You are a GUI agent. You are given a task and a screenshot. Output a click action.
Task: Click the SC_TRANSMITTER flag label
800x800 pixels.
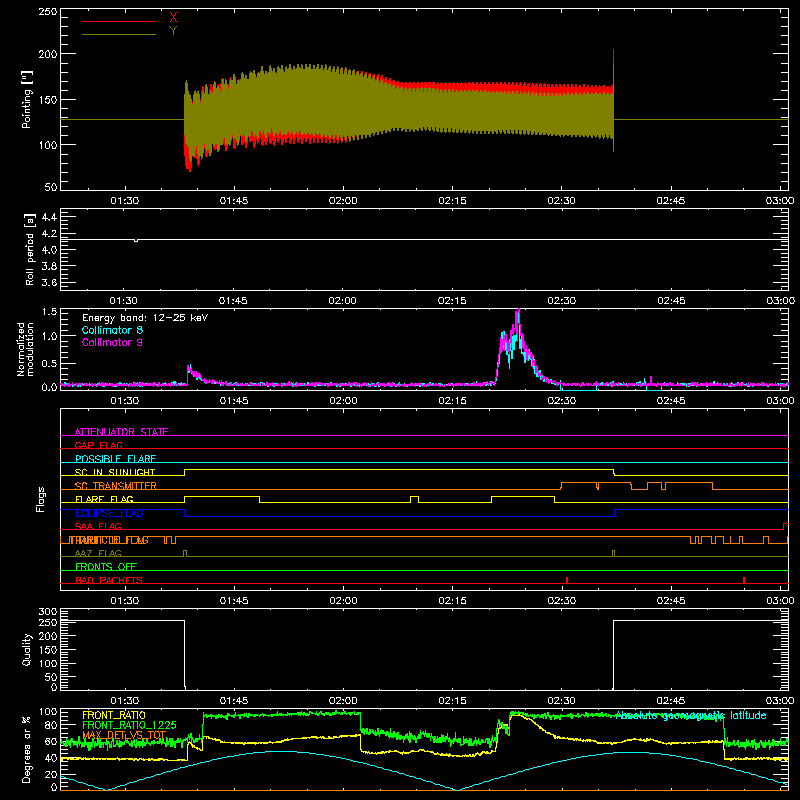(x=115, y=486)
